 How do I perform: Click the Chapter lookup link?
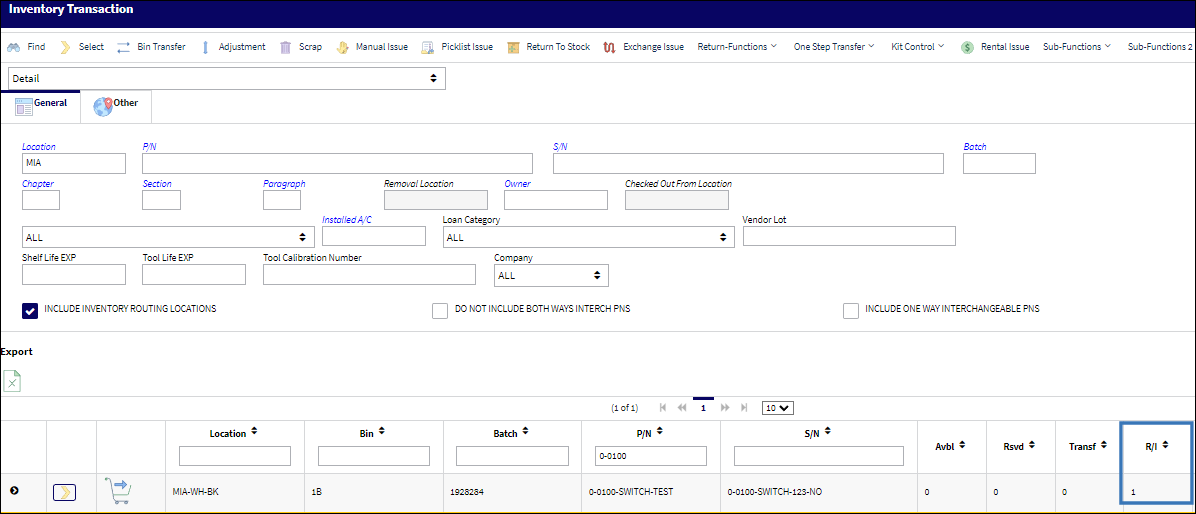coord(38,184)
